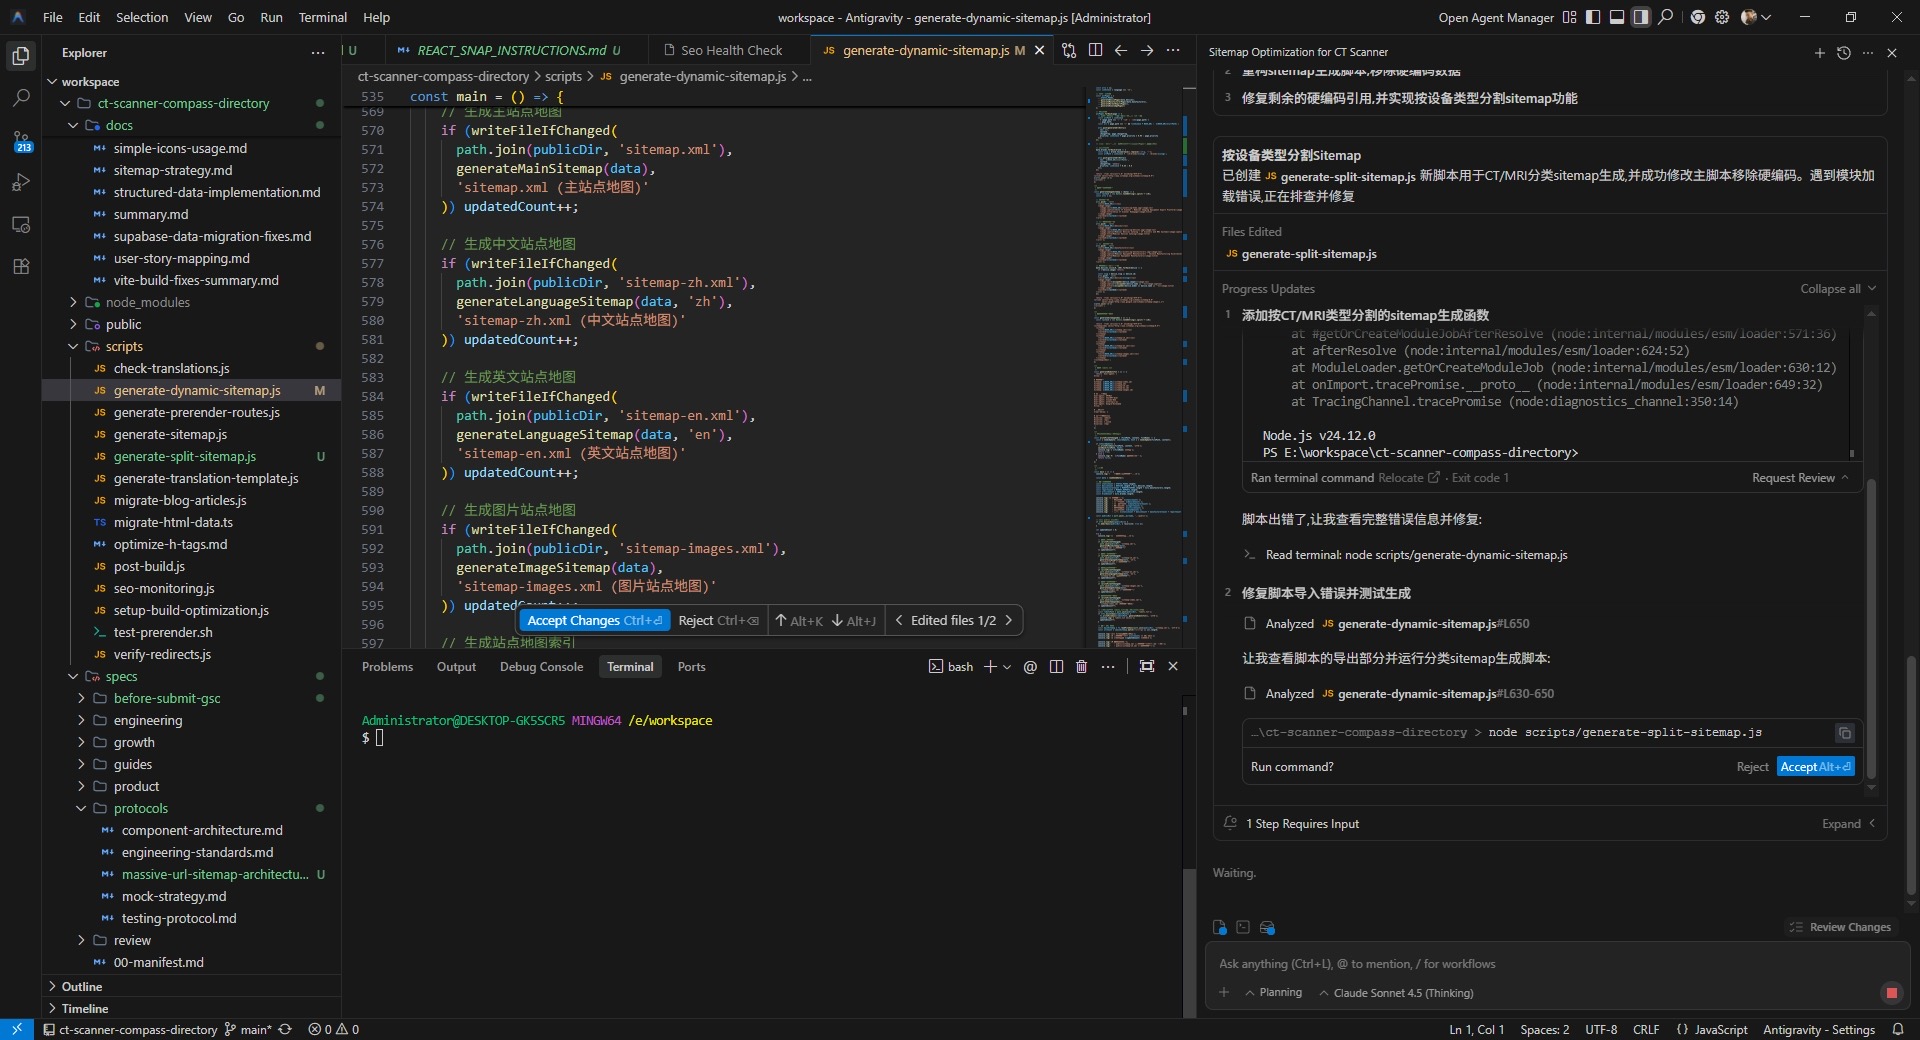The image size is (1920, 1040).
Task: Toggle the agent side panel layout
Action: (x=1641, y=17)
